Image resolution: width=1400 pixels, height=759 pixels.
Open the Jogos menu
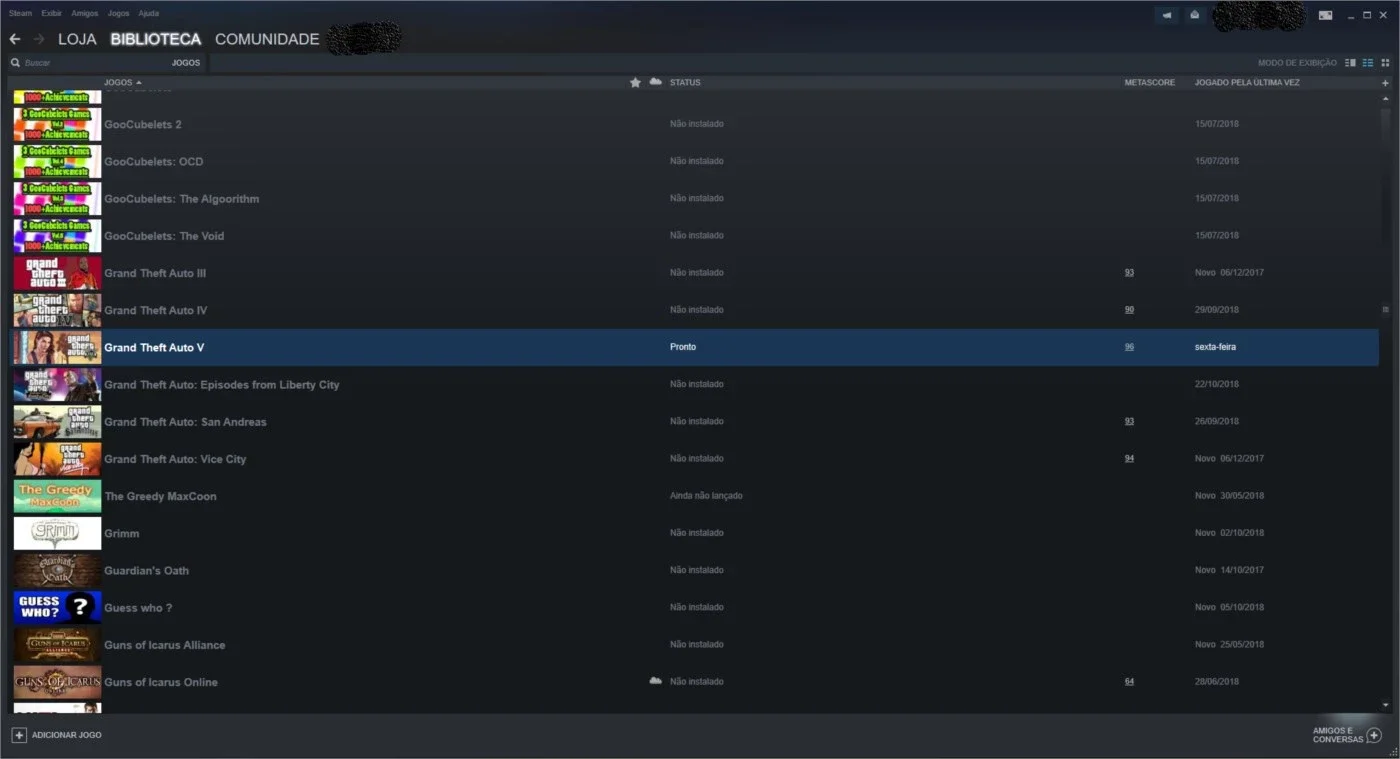118,14
